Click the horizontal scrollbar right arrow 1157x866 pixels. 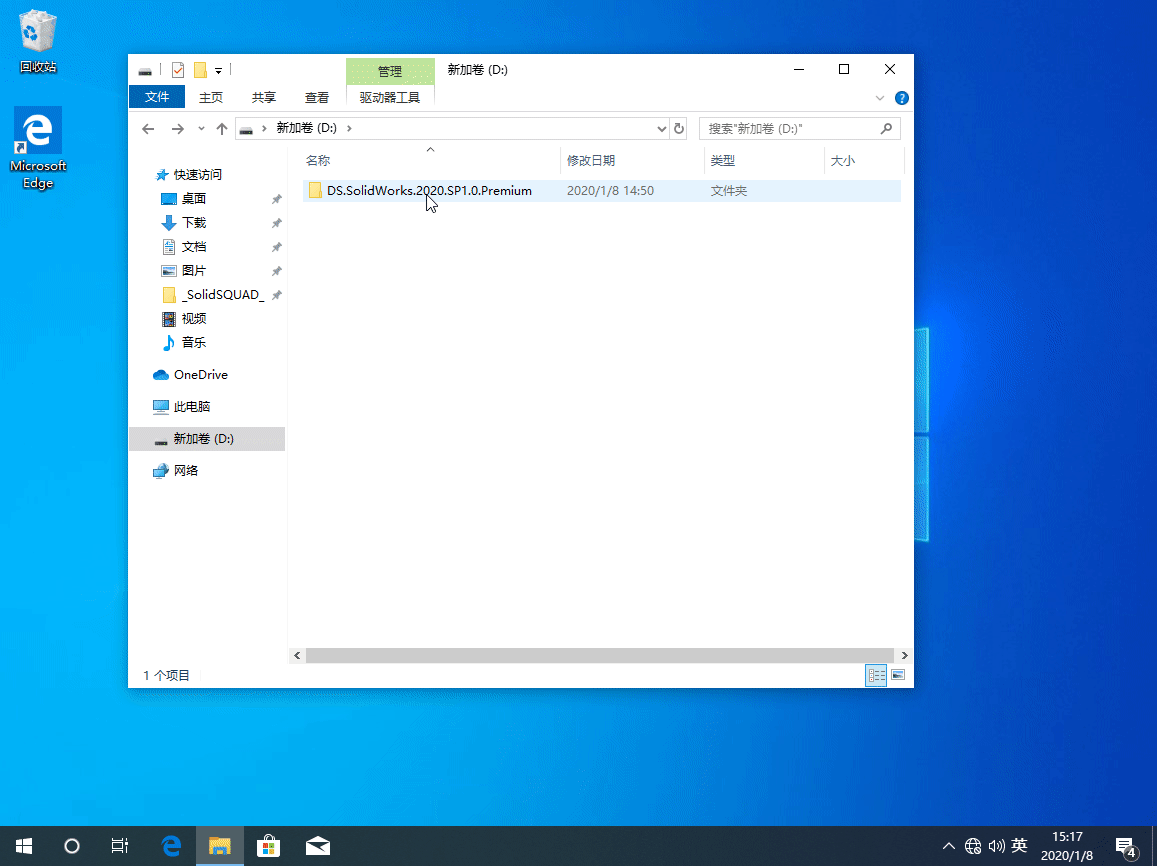[x=905, y=655]
